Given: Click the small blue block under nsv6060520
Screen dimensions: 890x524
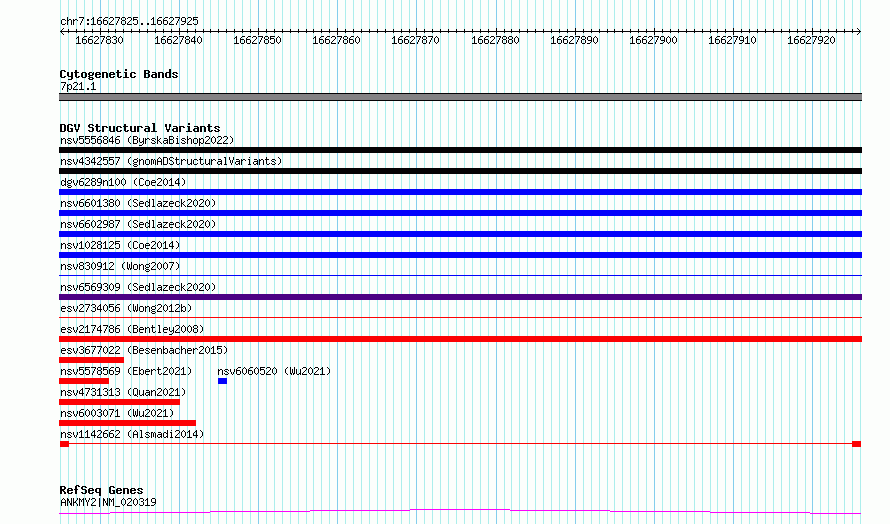Looking at the screenshot, I should (222, 381).
